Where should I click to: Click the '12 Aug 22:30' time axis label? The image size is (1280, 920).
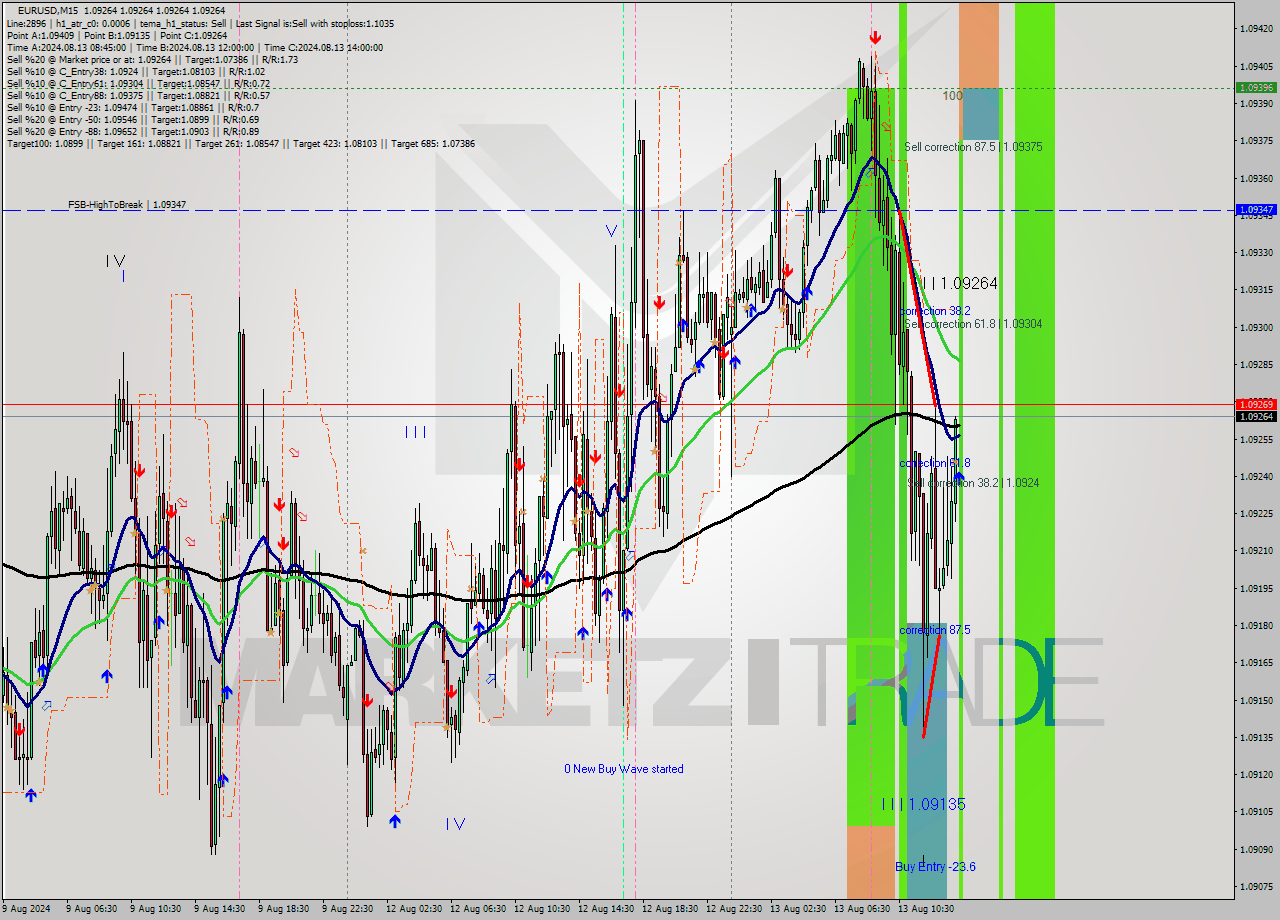point(734,909)
